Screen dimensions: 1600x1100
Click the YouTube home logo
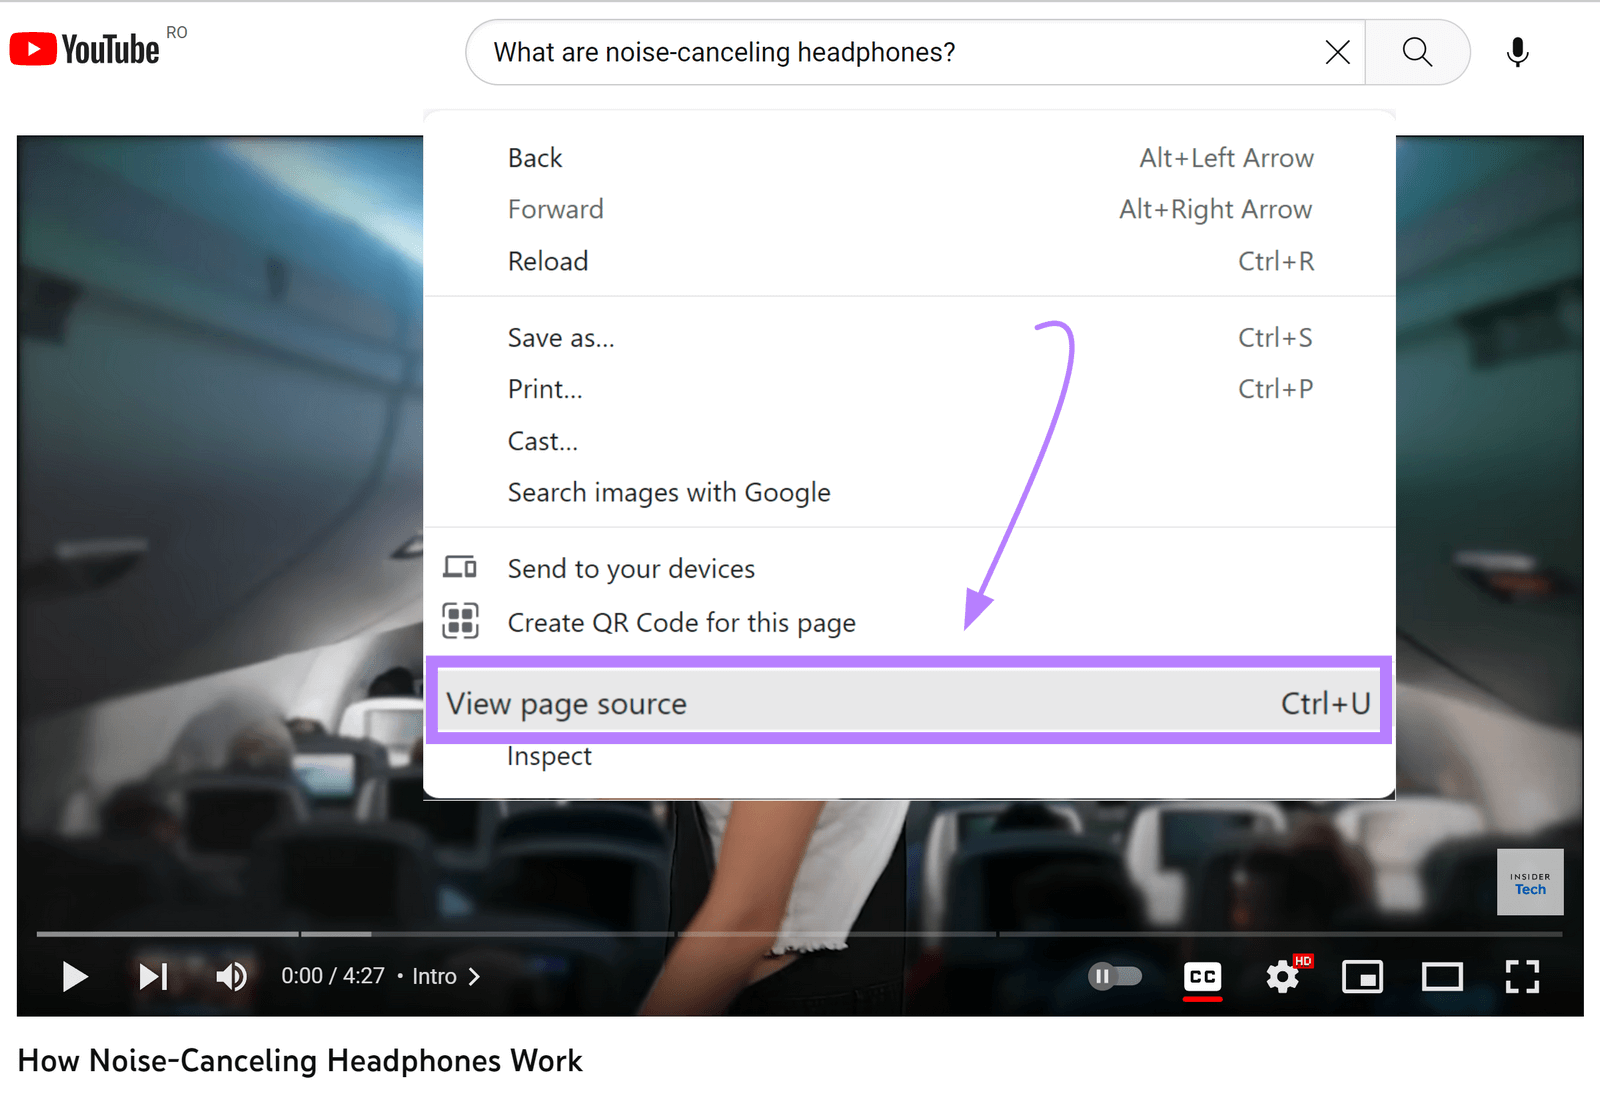coord(85,47)
